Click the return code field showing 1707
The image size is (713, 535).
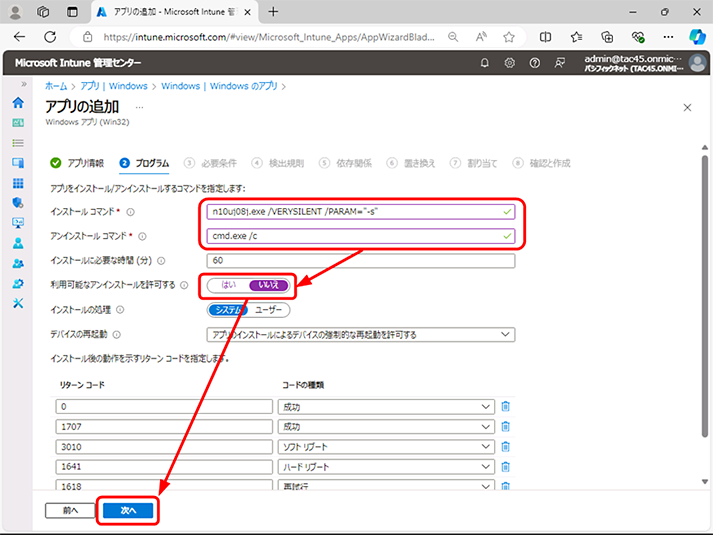pyautogui.click(x=164, y=426)
